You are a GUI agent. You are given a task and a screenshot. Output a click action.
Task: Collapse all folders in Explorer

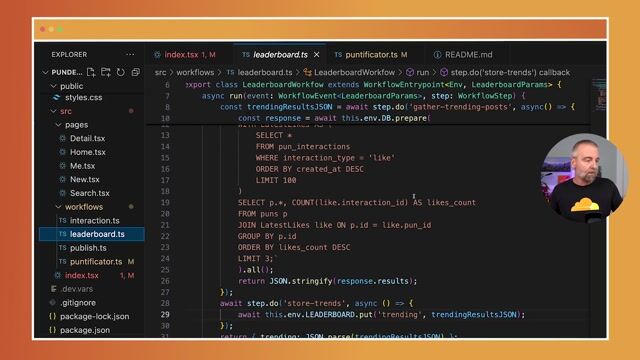tap(136, 73)
